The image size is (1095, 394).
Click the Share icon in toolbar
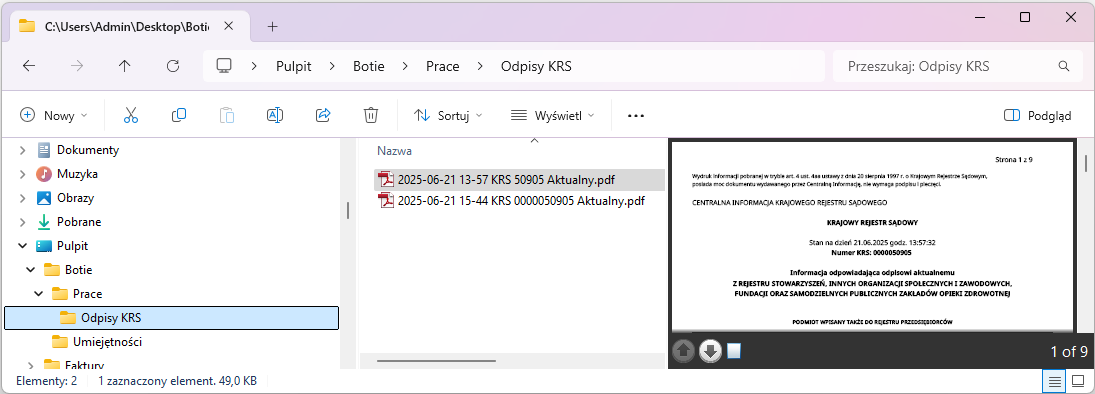pyautogui.click(x=323, y=115)
